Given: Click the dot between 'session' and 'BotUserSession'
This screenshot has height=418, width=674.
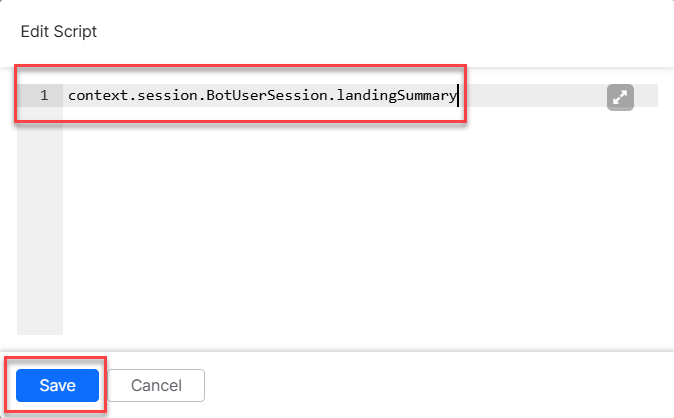Looking at the screenshot, I should [191, 97].
